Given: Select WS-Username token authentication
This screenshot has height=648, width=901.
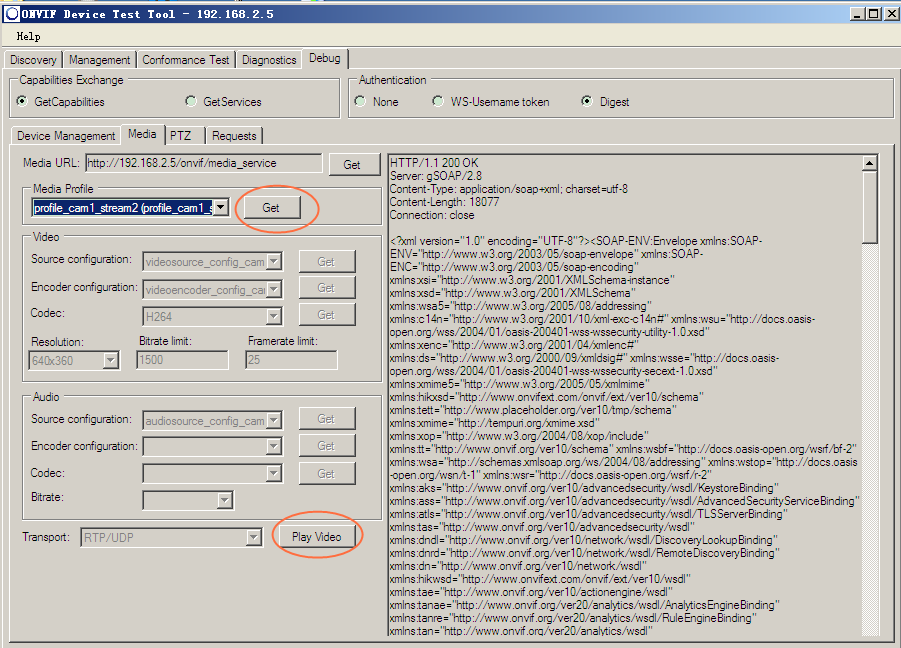Looking at the screenshot, I should click(x=438, y=102).
